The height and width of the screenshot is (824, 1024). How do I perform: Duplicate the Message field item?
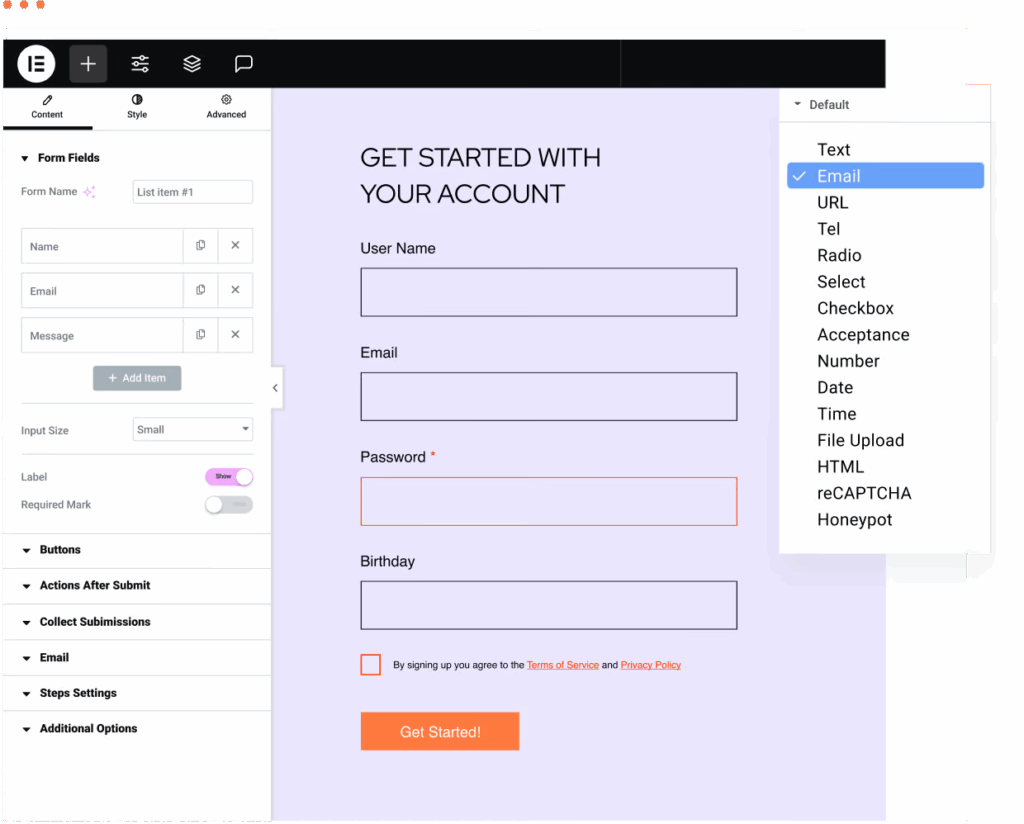point(200,334)
